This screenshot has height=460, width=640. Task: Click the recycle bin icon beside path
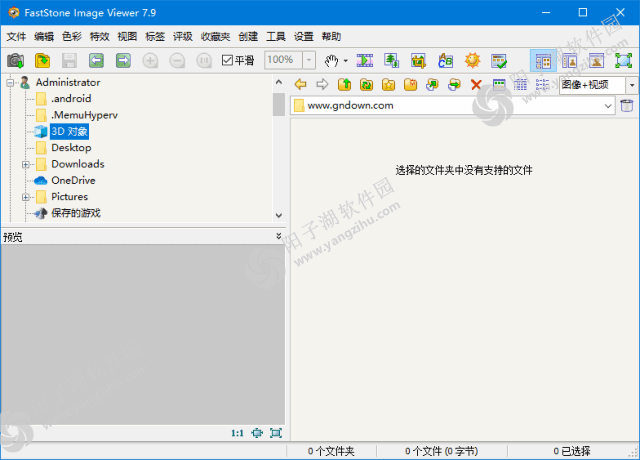627,105
